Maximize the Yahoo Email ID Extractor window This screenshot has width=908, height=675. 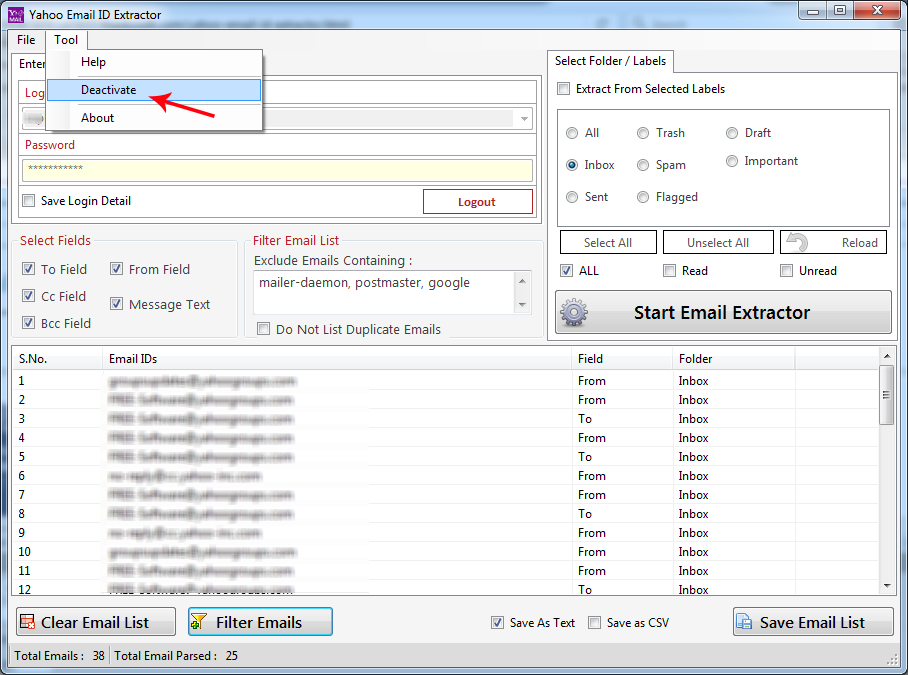tap(840, 11)
